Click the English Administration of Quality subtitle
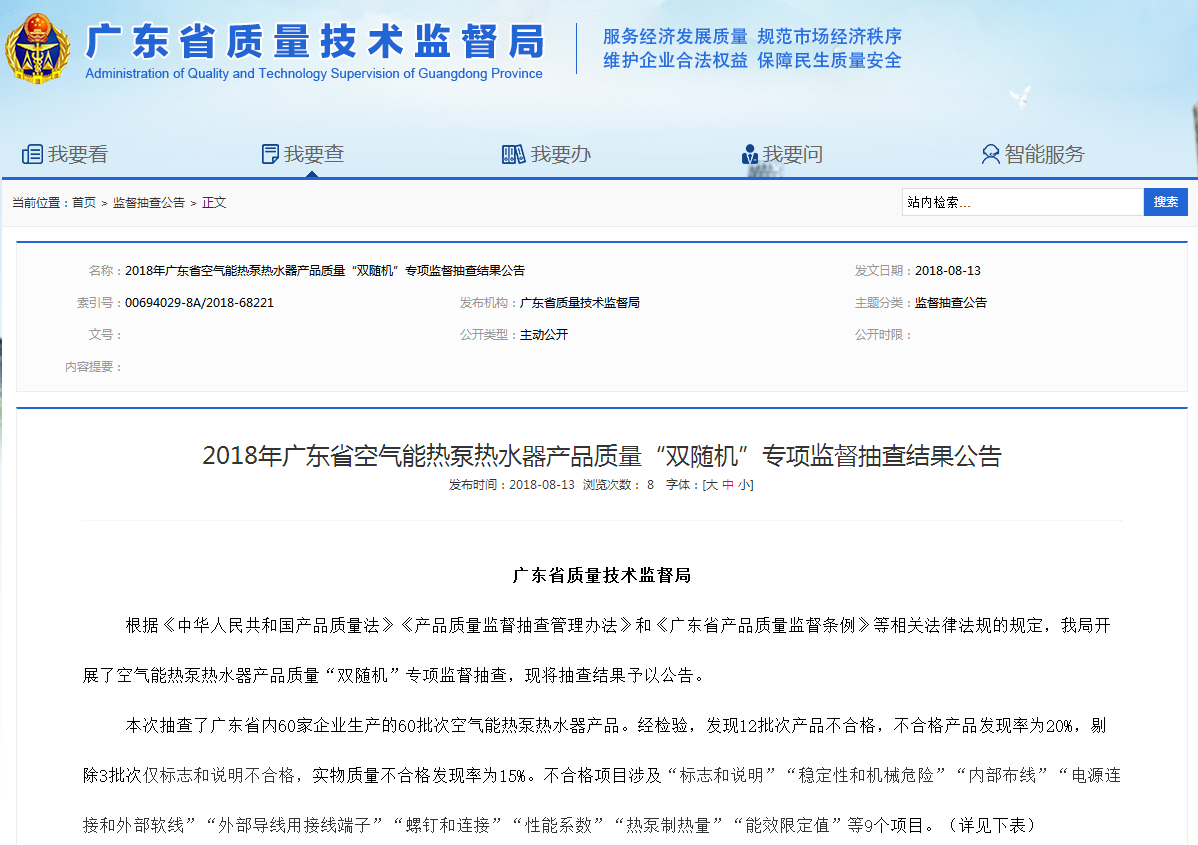1198x845 pixels. tap(314, 73)
